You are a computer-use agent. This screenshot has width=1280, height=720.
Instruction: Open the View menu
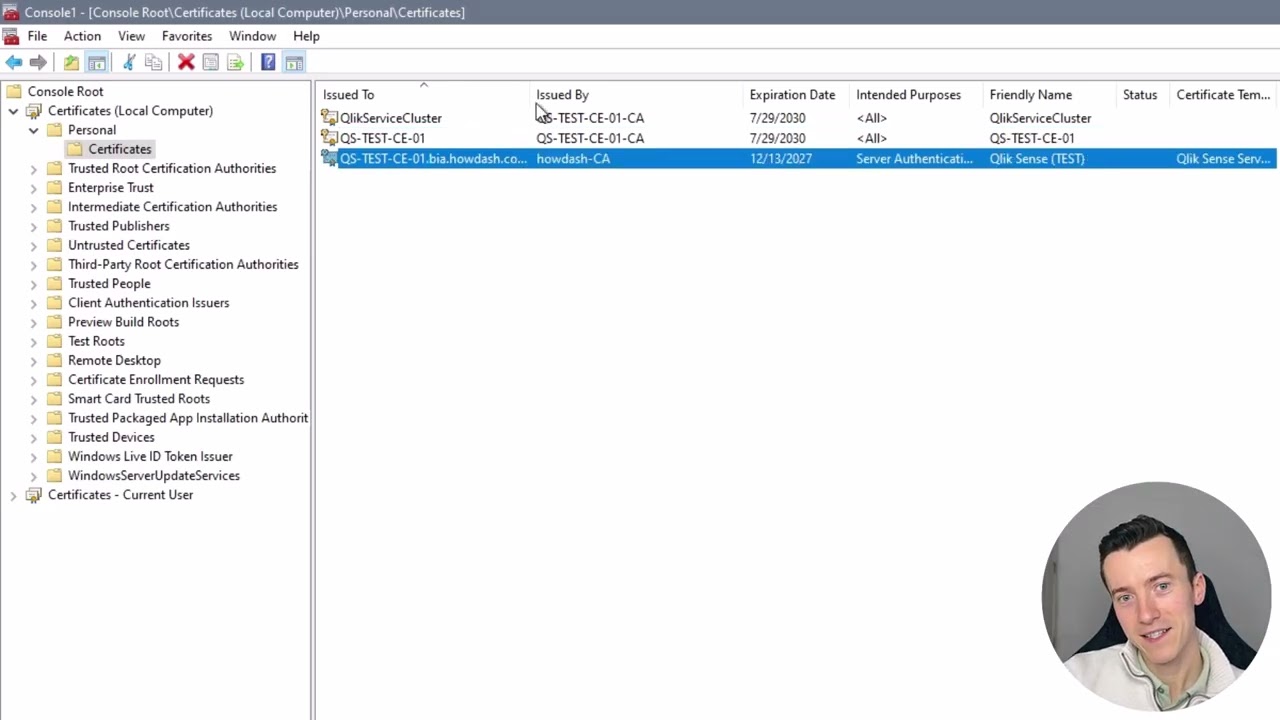click(131, 36)
